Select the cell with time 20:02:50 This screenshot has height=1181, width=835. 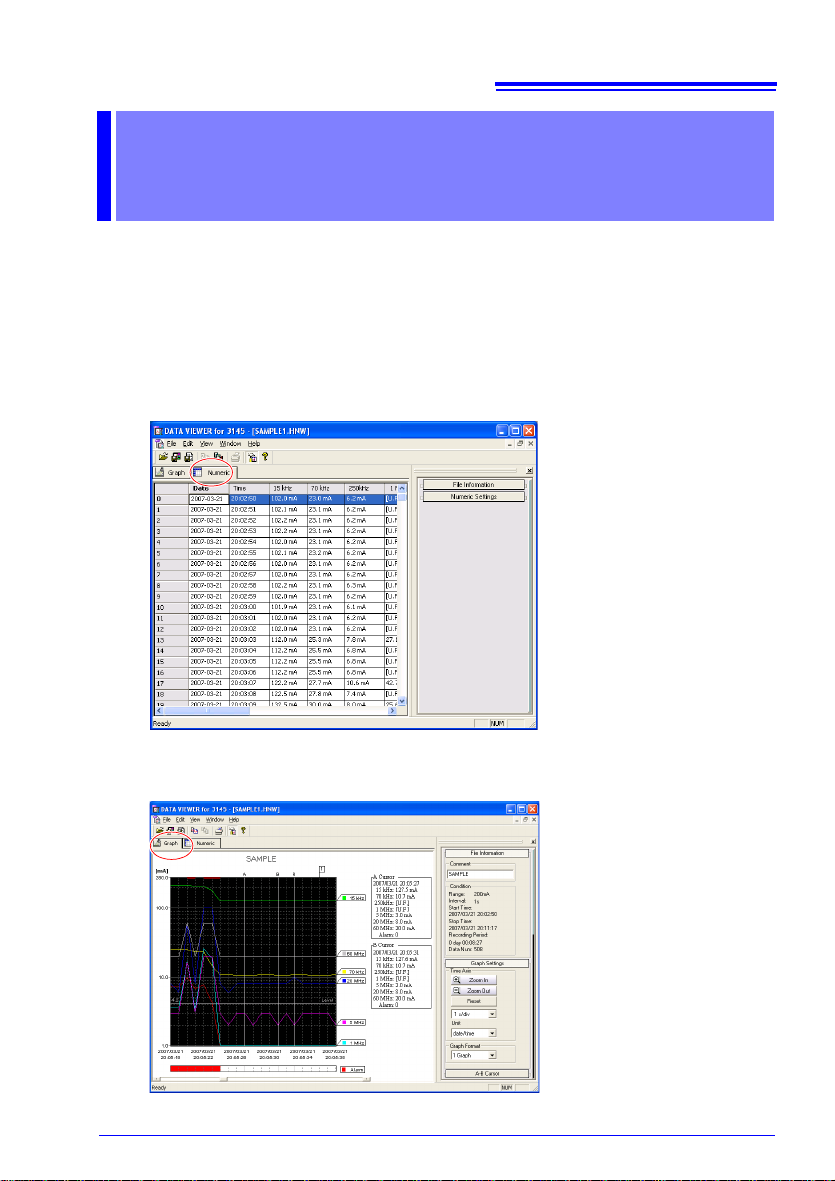point(248,499)
